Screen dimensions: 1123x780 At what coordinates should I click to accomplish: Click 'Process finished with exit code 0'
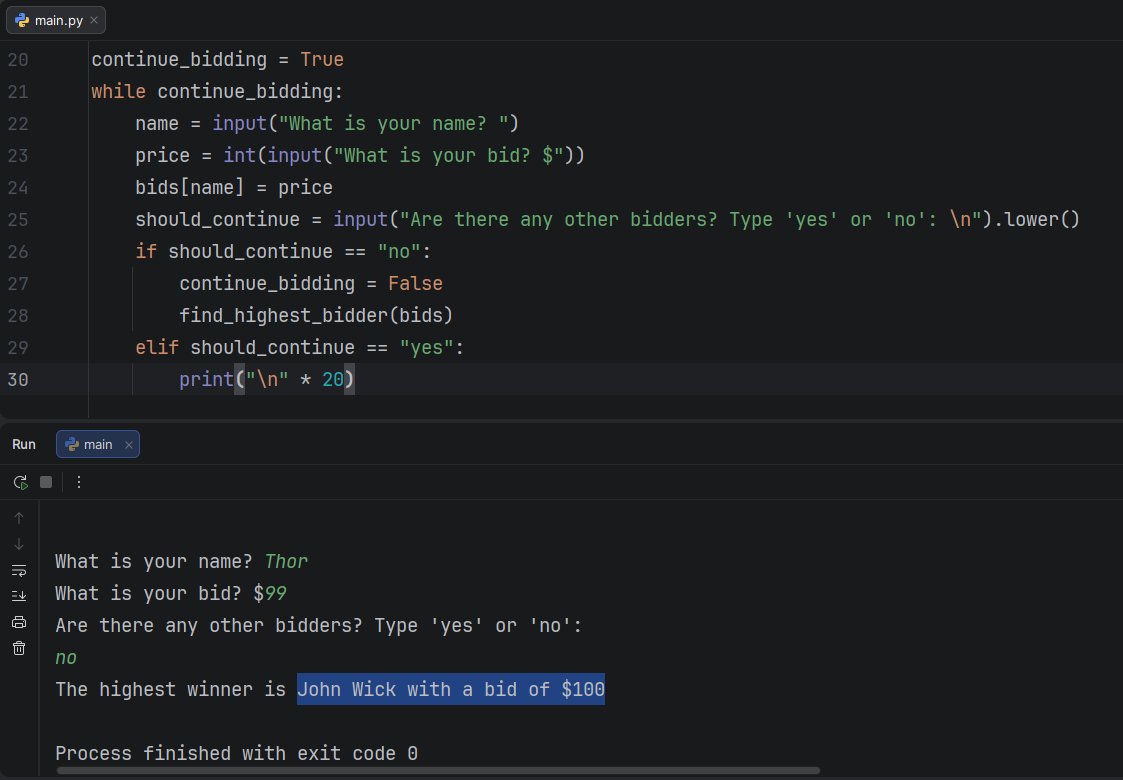(x=236, y=753)
